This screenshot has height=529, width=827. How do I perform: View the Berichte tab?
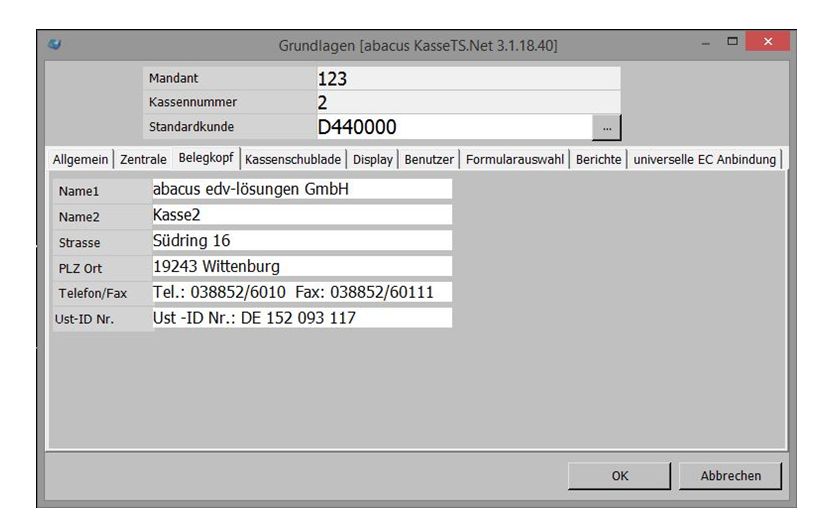click(x=598, y=159)
